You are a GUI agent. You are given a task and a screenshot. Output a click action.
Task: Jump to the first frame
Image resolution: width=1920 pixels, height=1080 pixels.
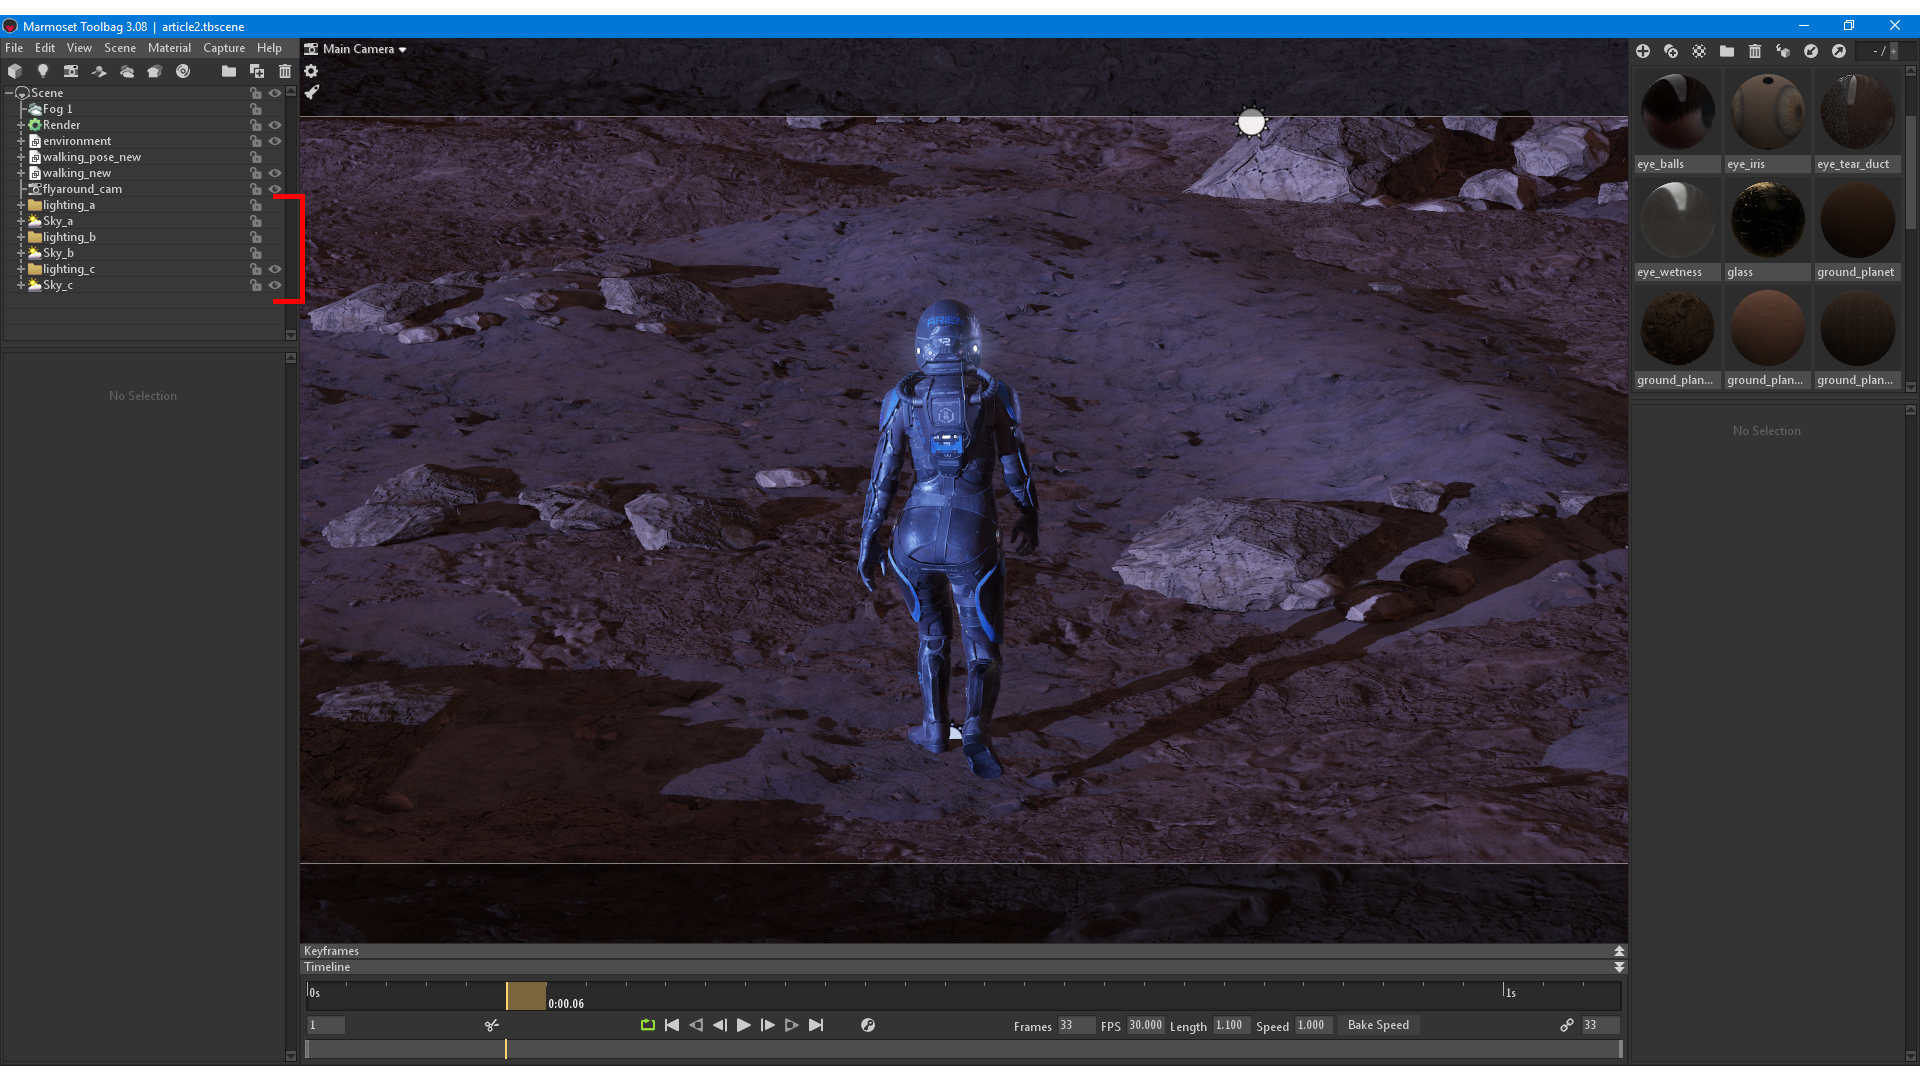672,1025
